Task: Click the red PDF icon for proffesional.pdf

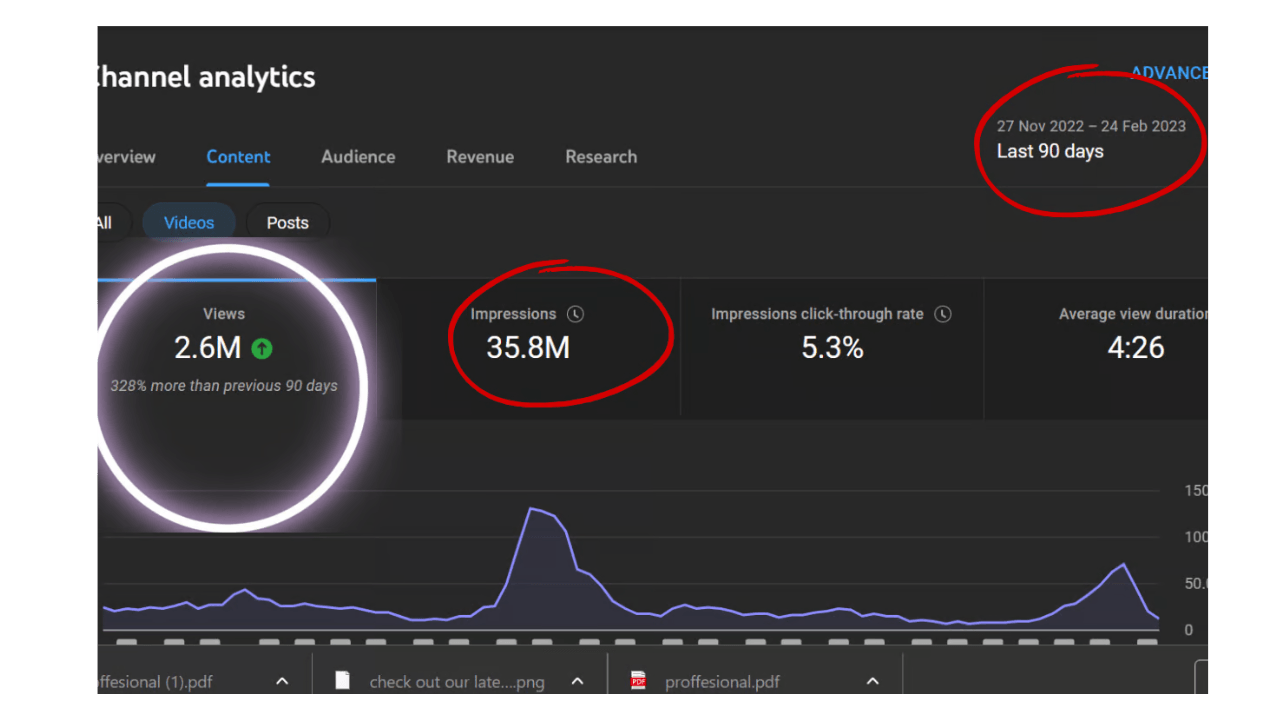Action: point(638,681)
